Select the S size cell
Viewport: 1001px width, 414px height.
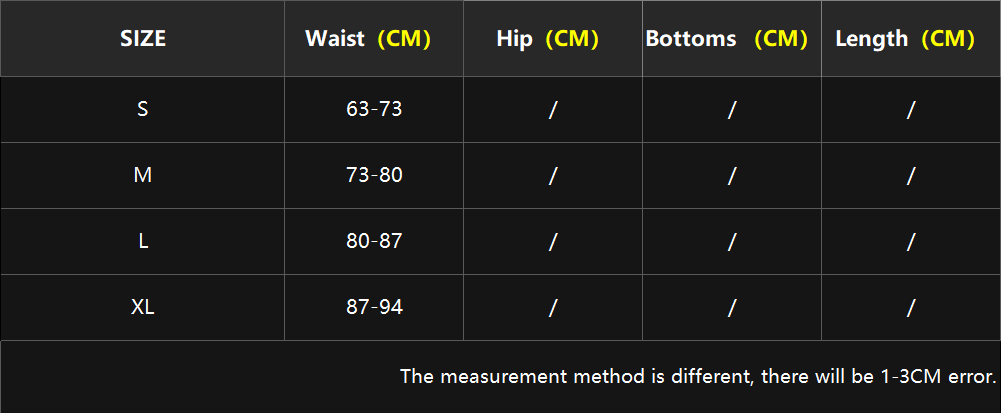coord(142,110)
